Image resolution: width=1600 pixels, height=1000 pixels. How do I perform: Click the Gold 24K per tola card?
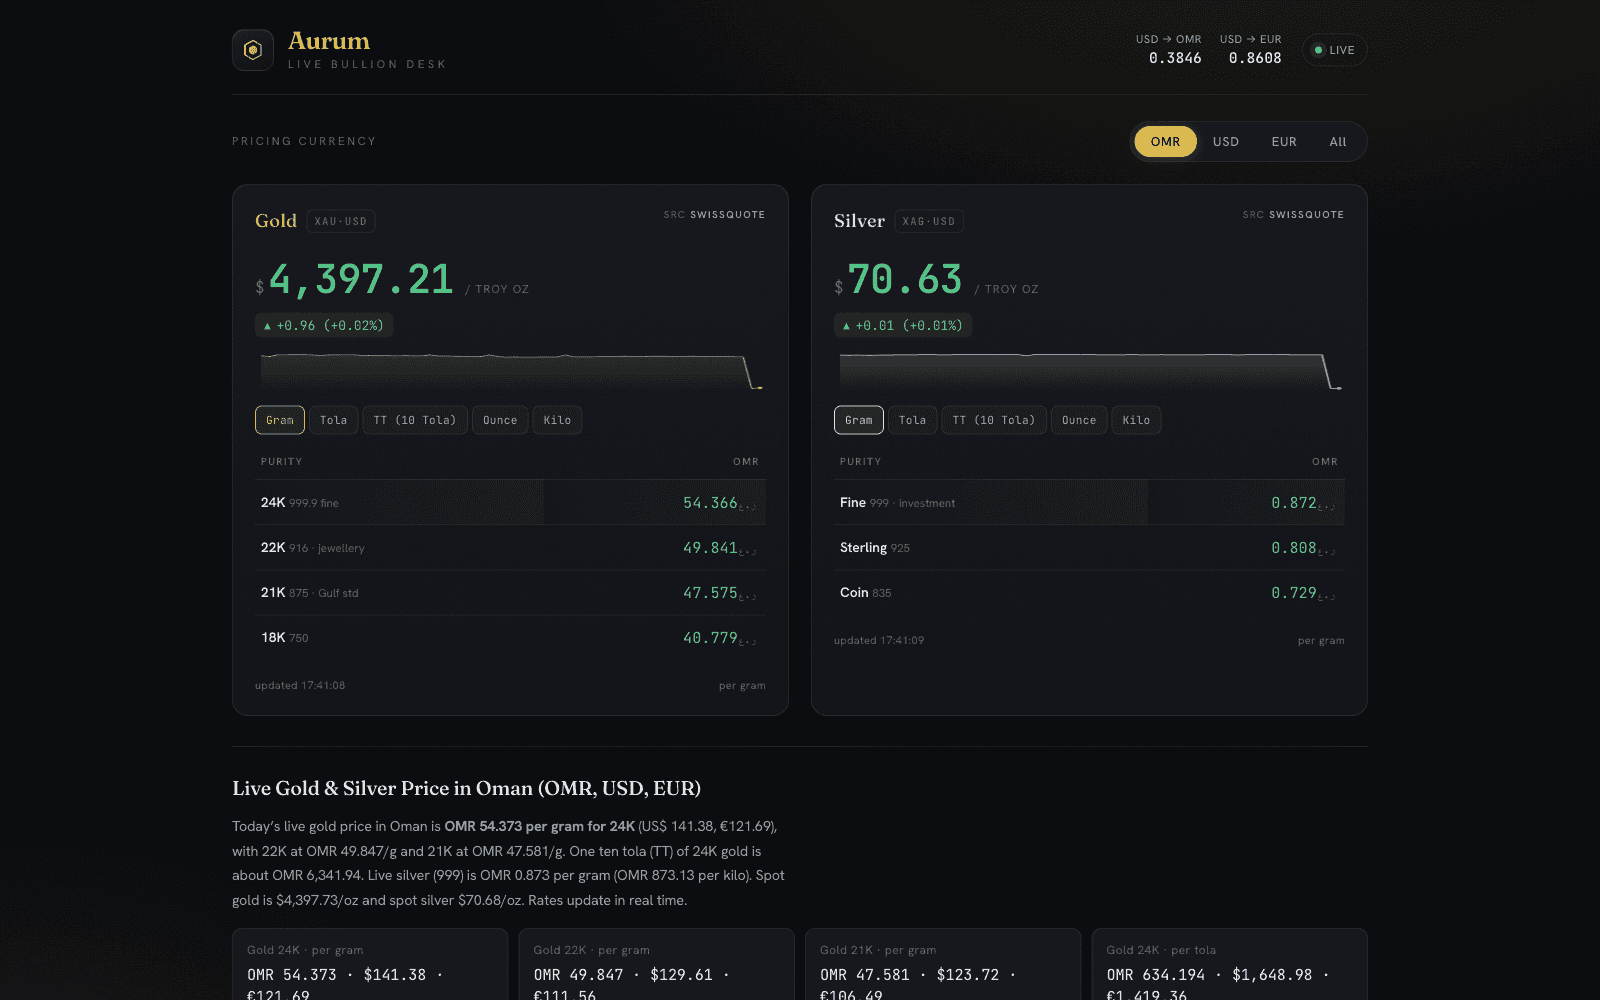1229,965
